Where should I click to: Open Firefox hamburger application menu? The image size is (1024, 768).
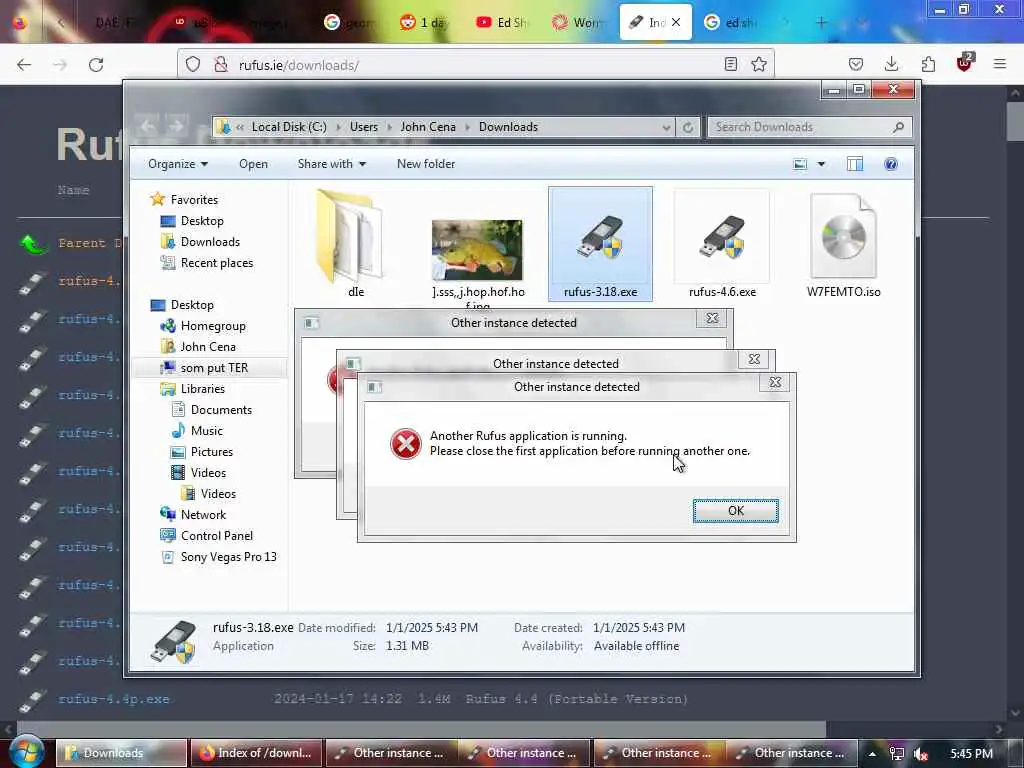tap(1000, 64)
